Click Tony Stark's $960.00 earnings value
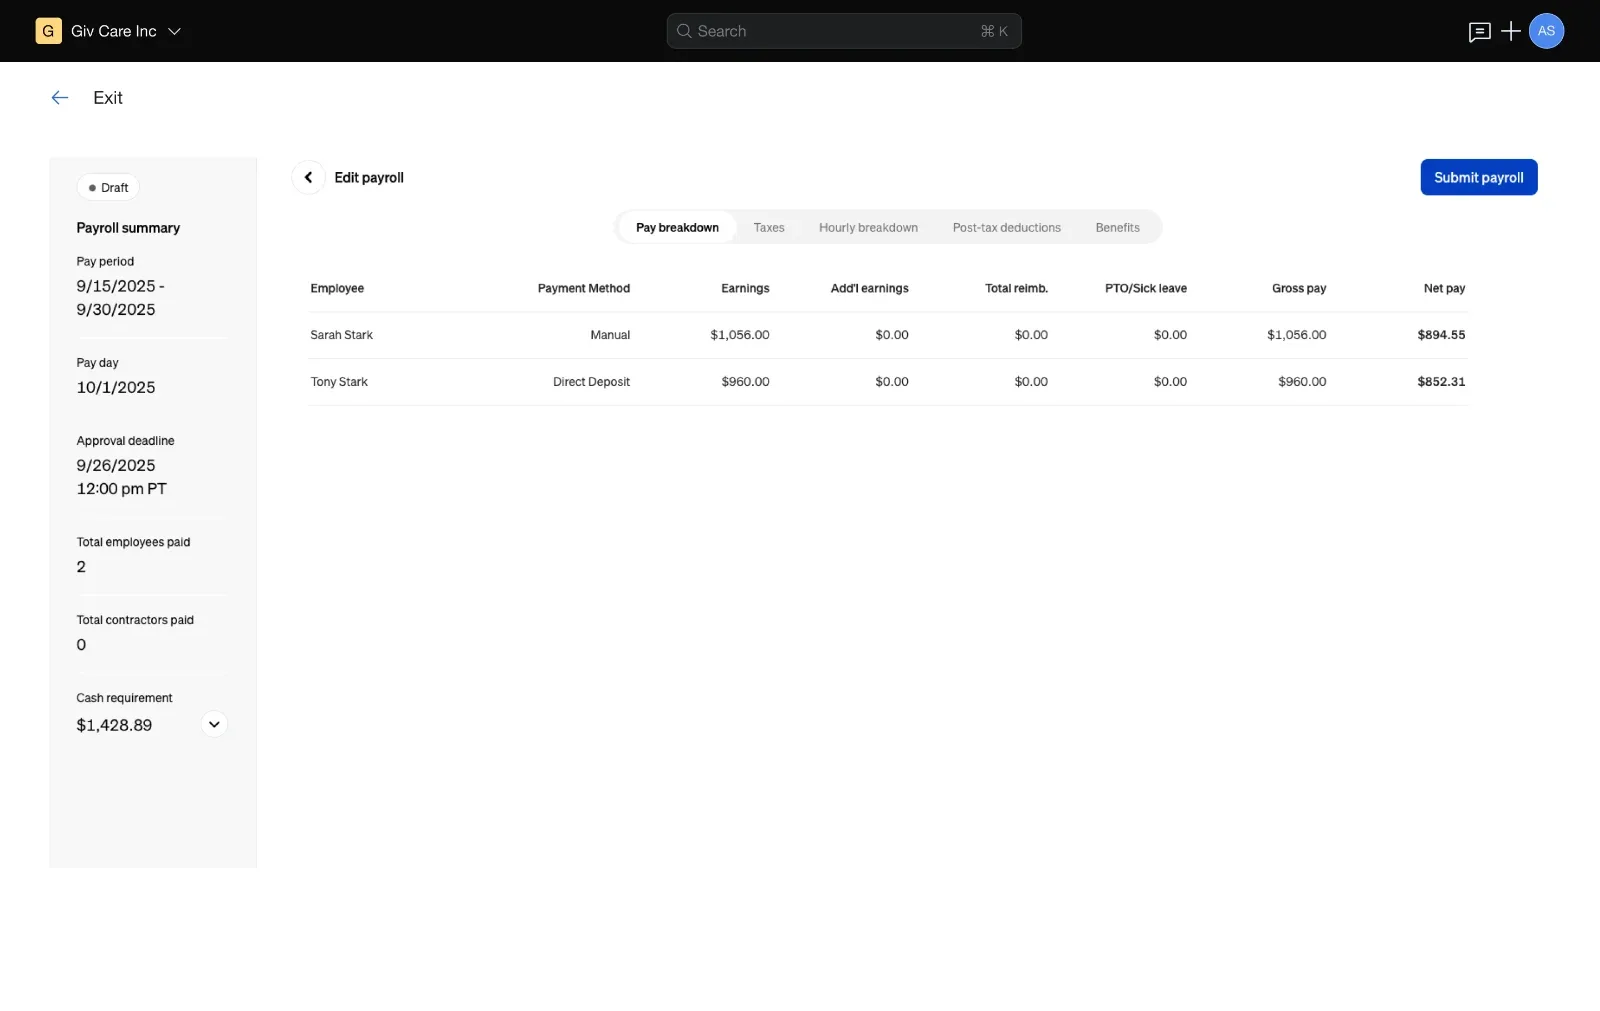The height and width of the screenshot is (1011, 1600). click(x=745, y=382)
